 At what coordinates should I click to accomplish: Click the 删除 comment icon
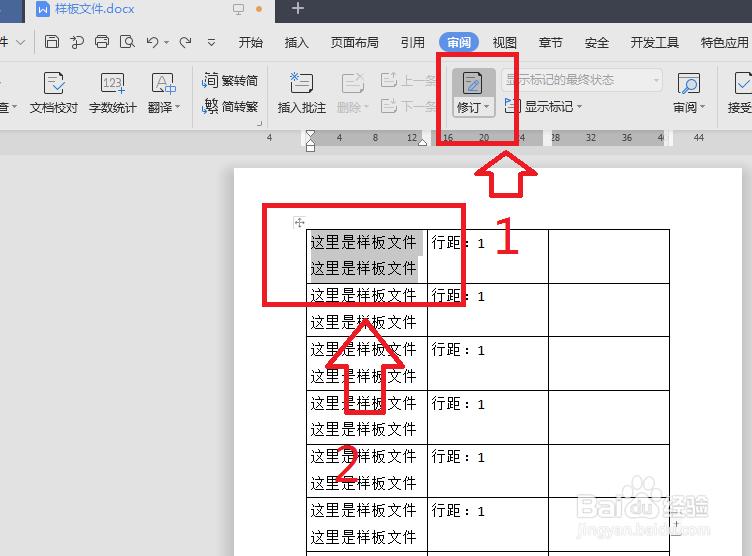352,83
